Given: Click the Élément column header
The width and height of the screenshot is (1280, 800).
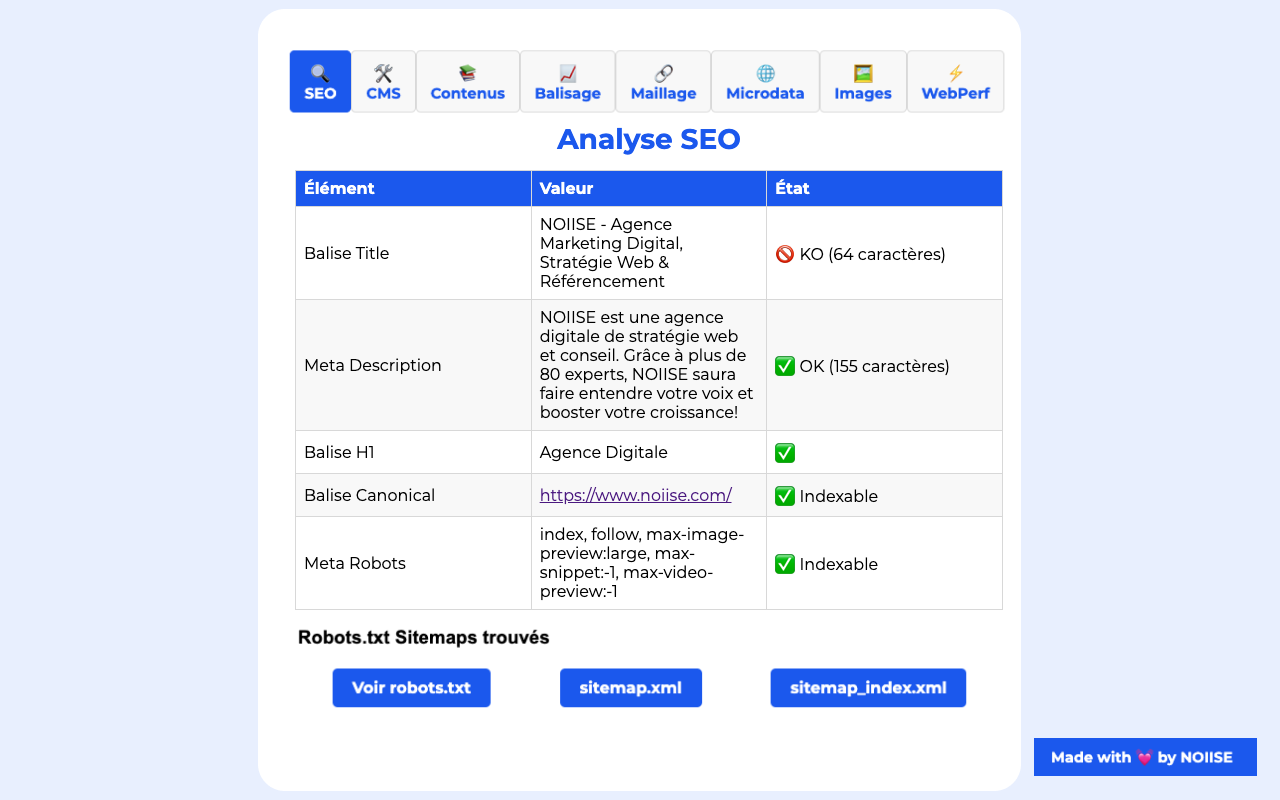Looking at the screenshot, I should tap(413, 188).
